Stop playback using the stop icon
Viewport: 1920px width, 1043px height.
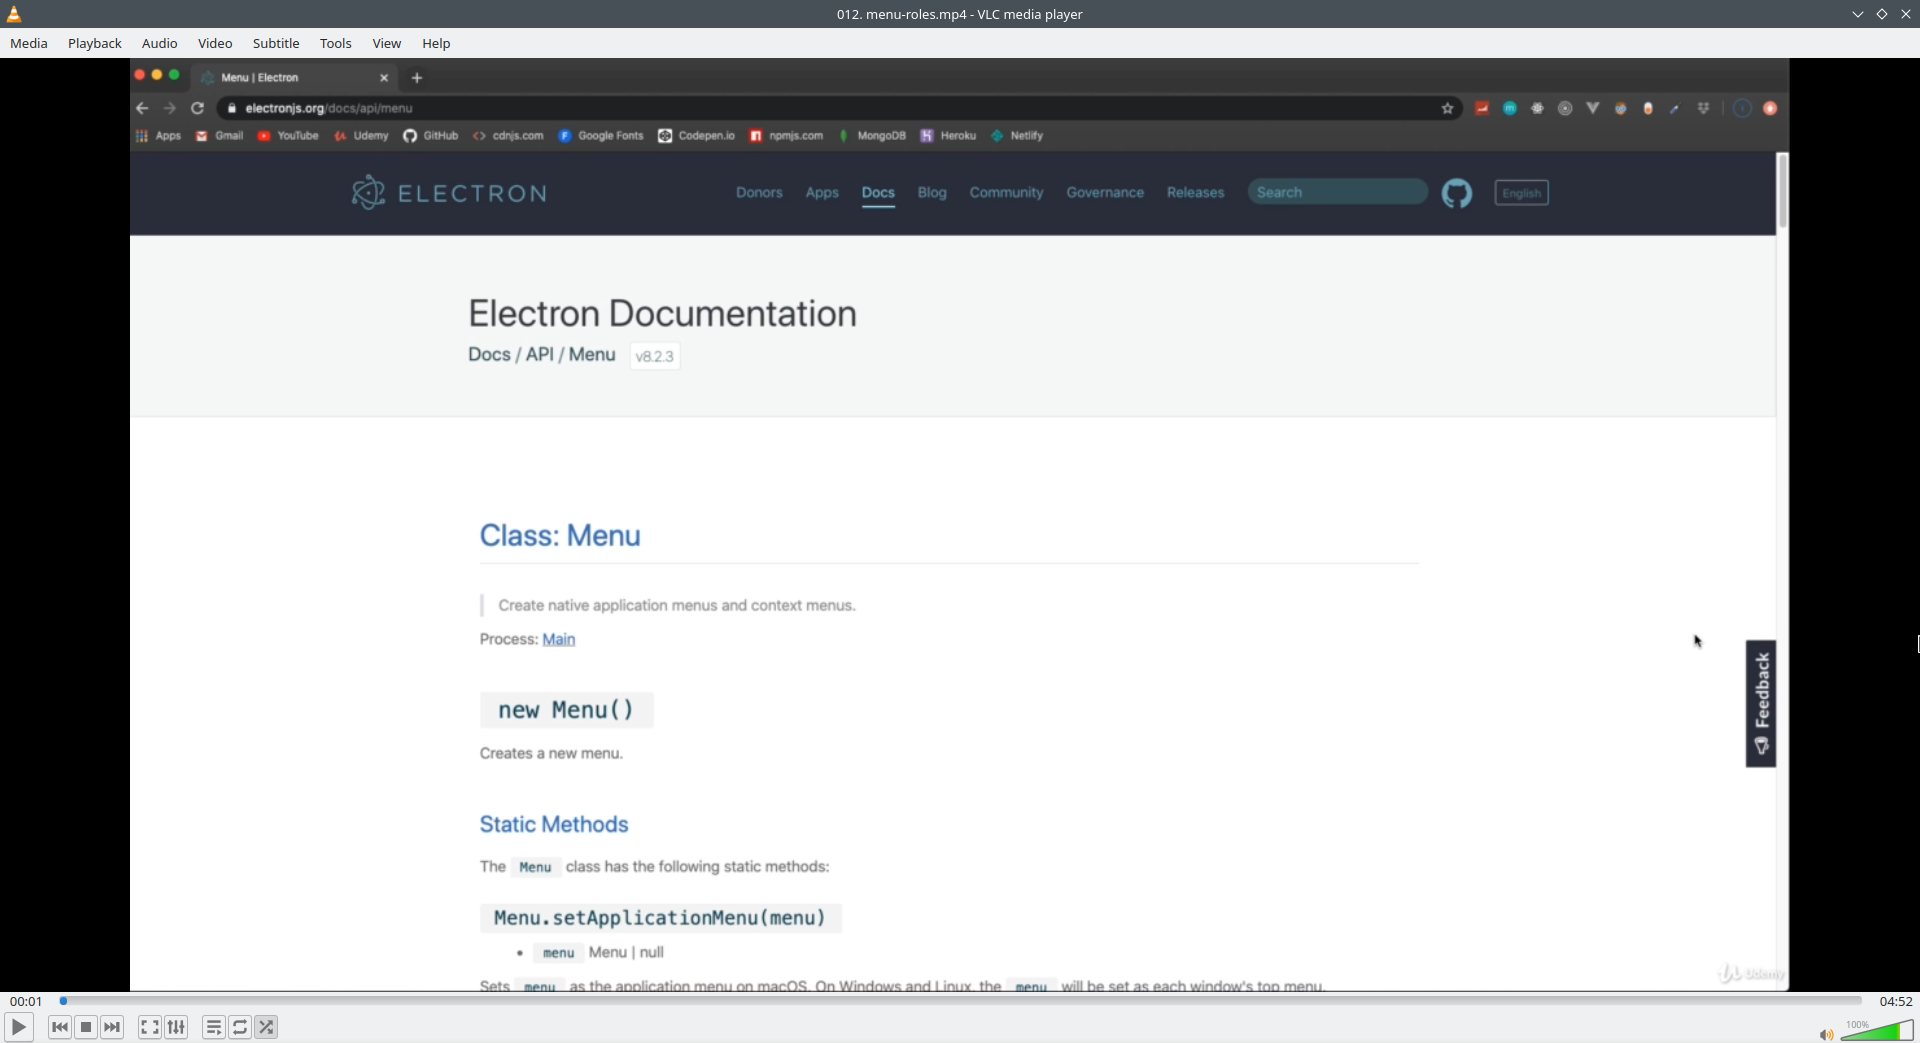pyautogui.click(x=86, y=1027)
